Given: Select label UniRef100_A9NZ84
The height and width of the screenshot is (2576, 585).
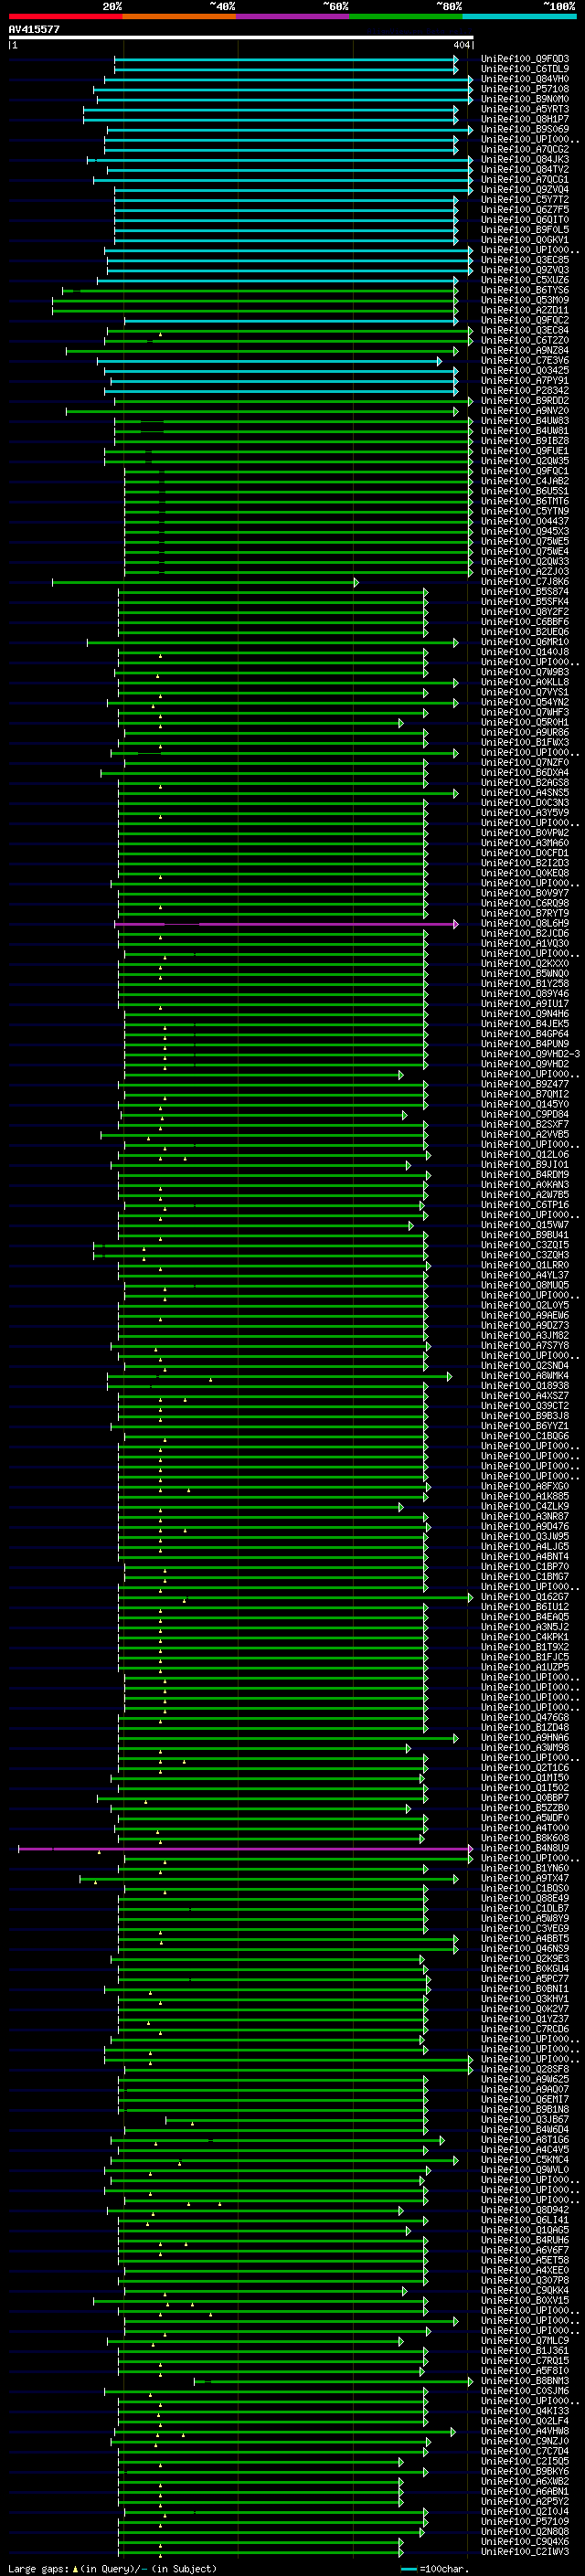Looking at the screenshot, I should [525, 350].
